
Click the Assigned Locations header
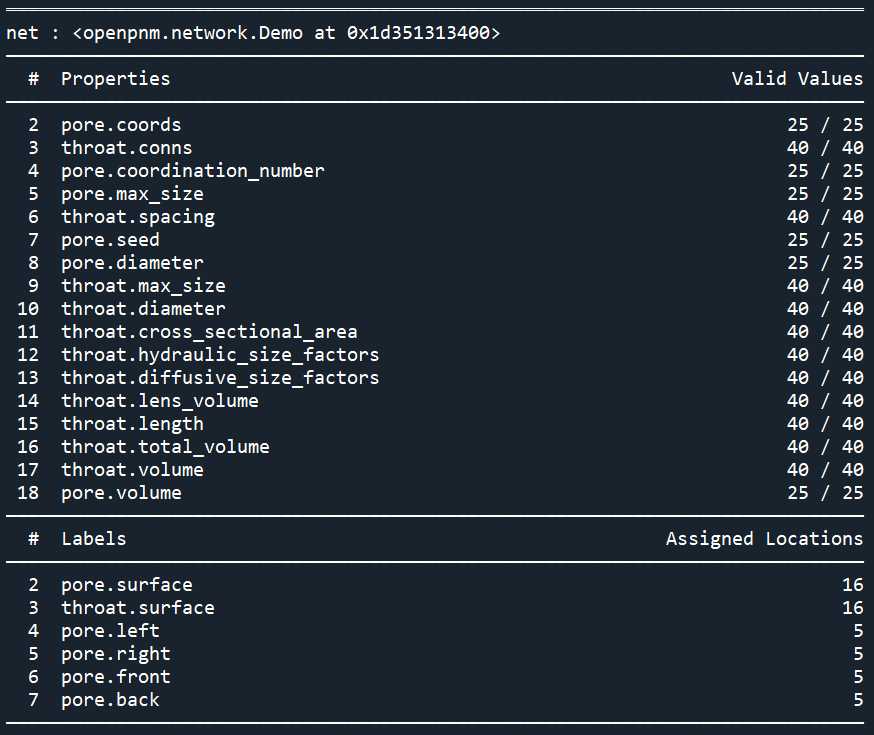coord(764,538)
